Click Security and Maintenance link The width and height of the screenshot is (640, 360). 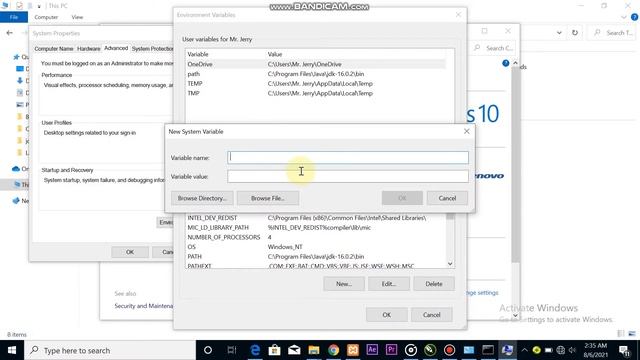[x=143, y=306]
